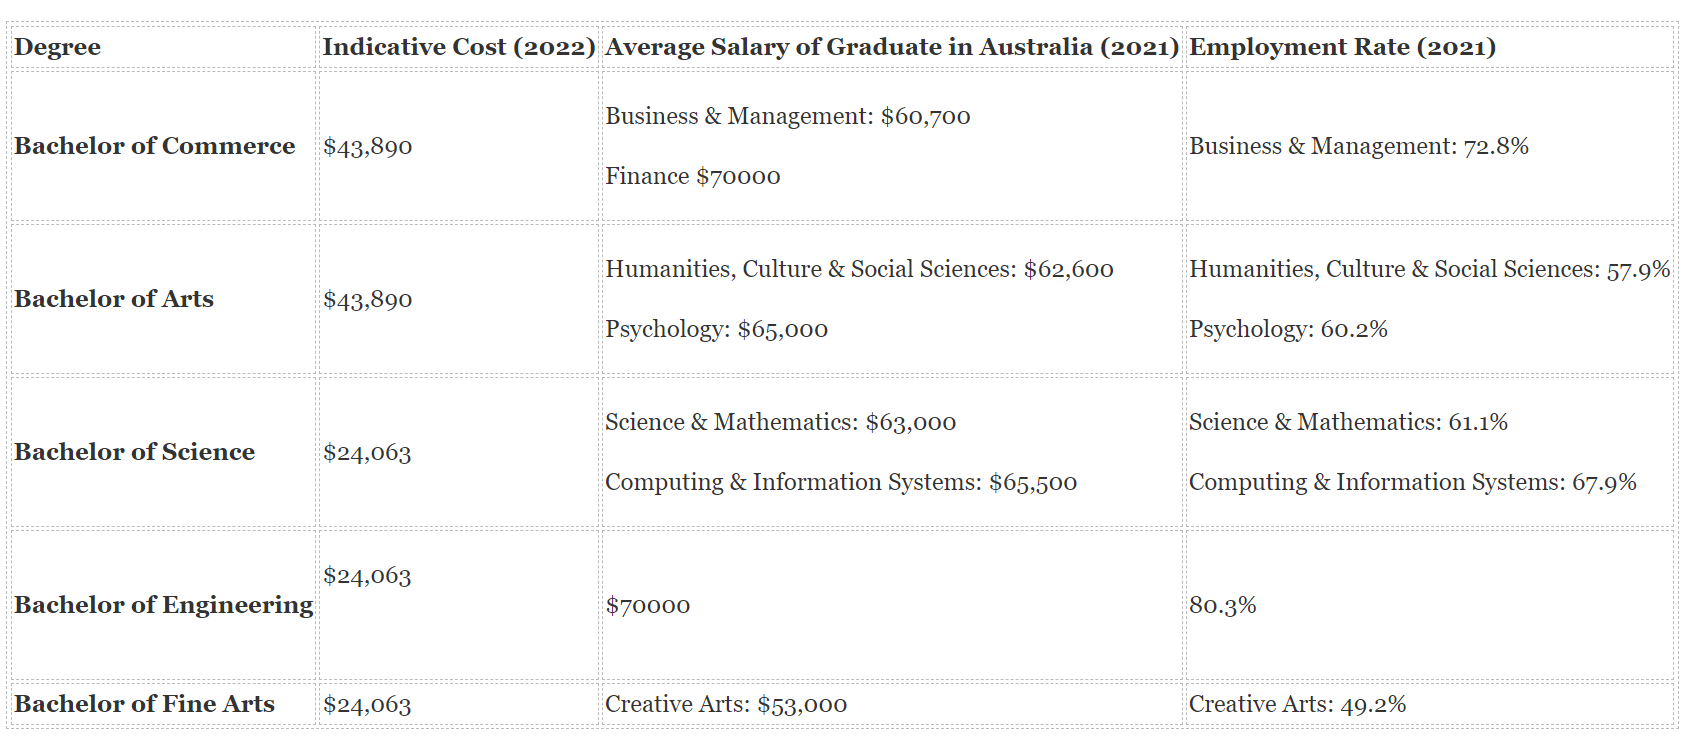The image size is (1691, 746).
Task: Click the Degree column header
Action: 58,47
